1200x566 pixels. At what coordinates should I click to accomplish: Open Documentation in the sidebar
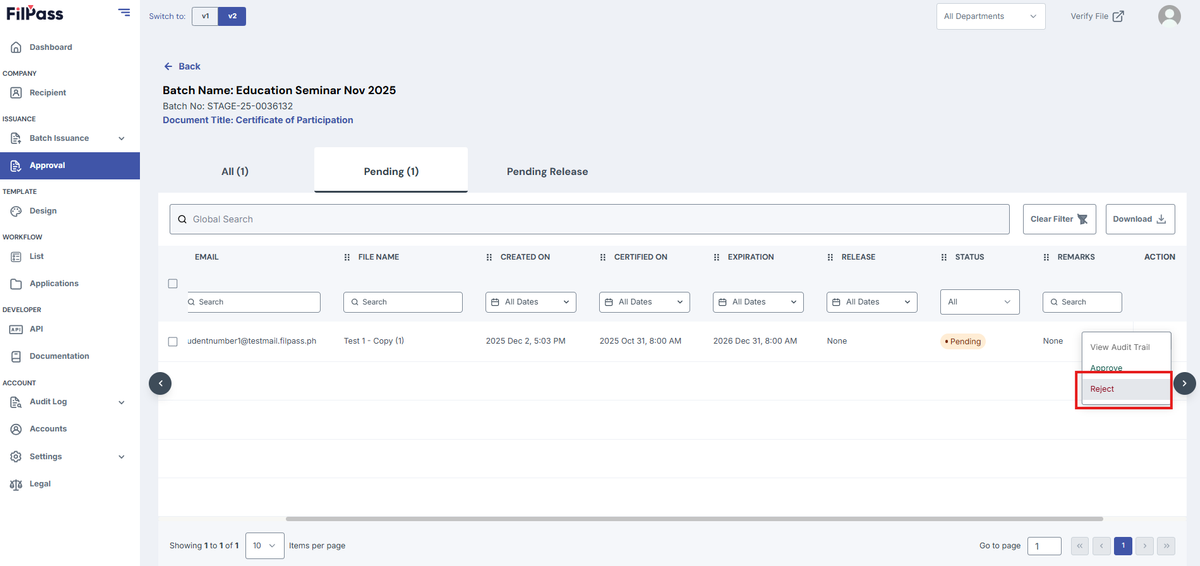click(59, 356)
